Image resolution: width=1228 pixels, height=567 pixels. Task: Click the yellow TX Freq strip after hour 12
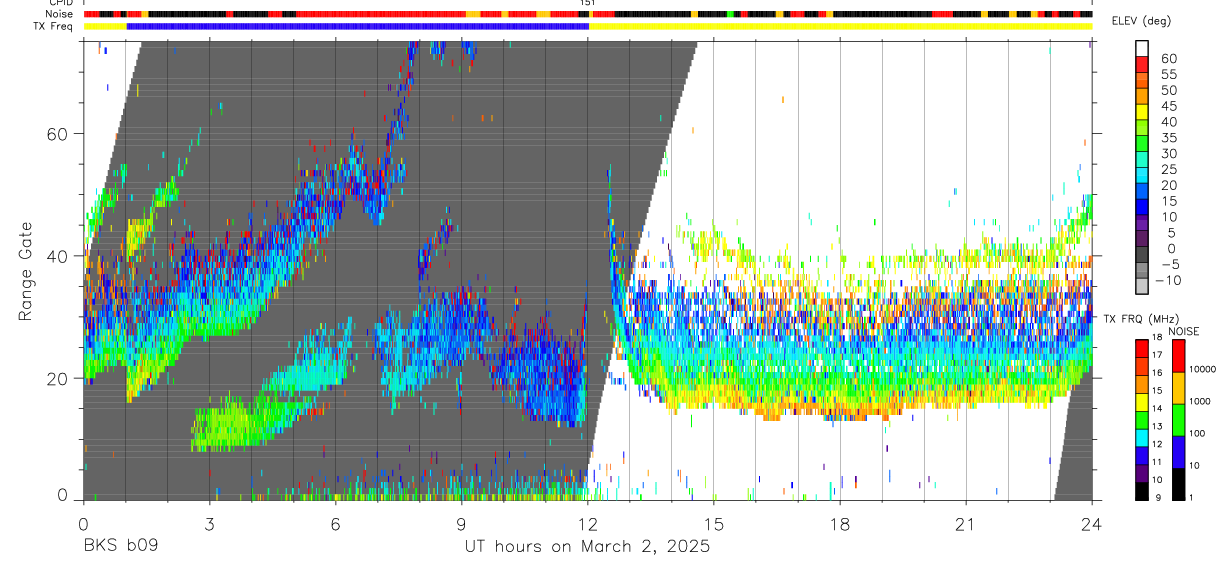click(x=841, y=26)
